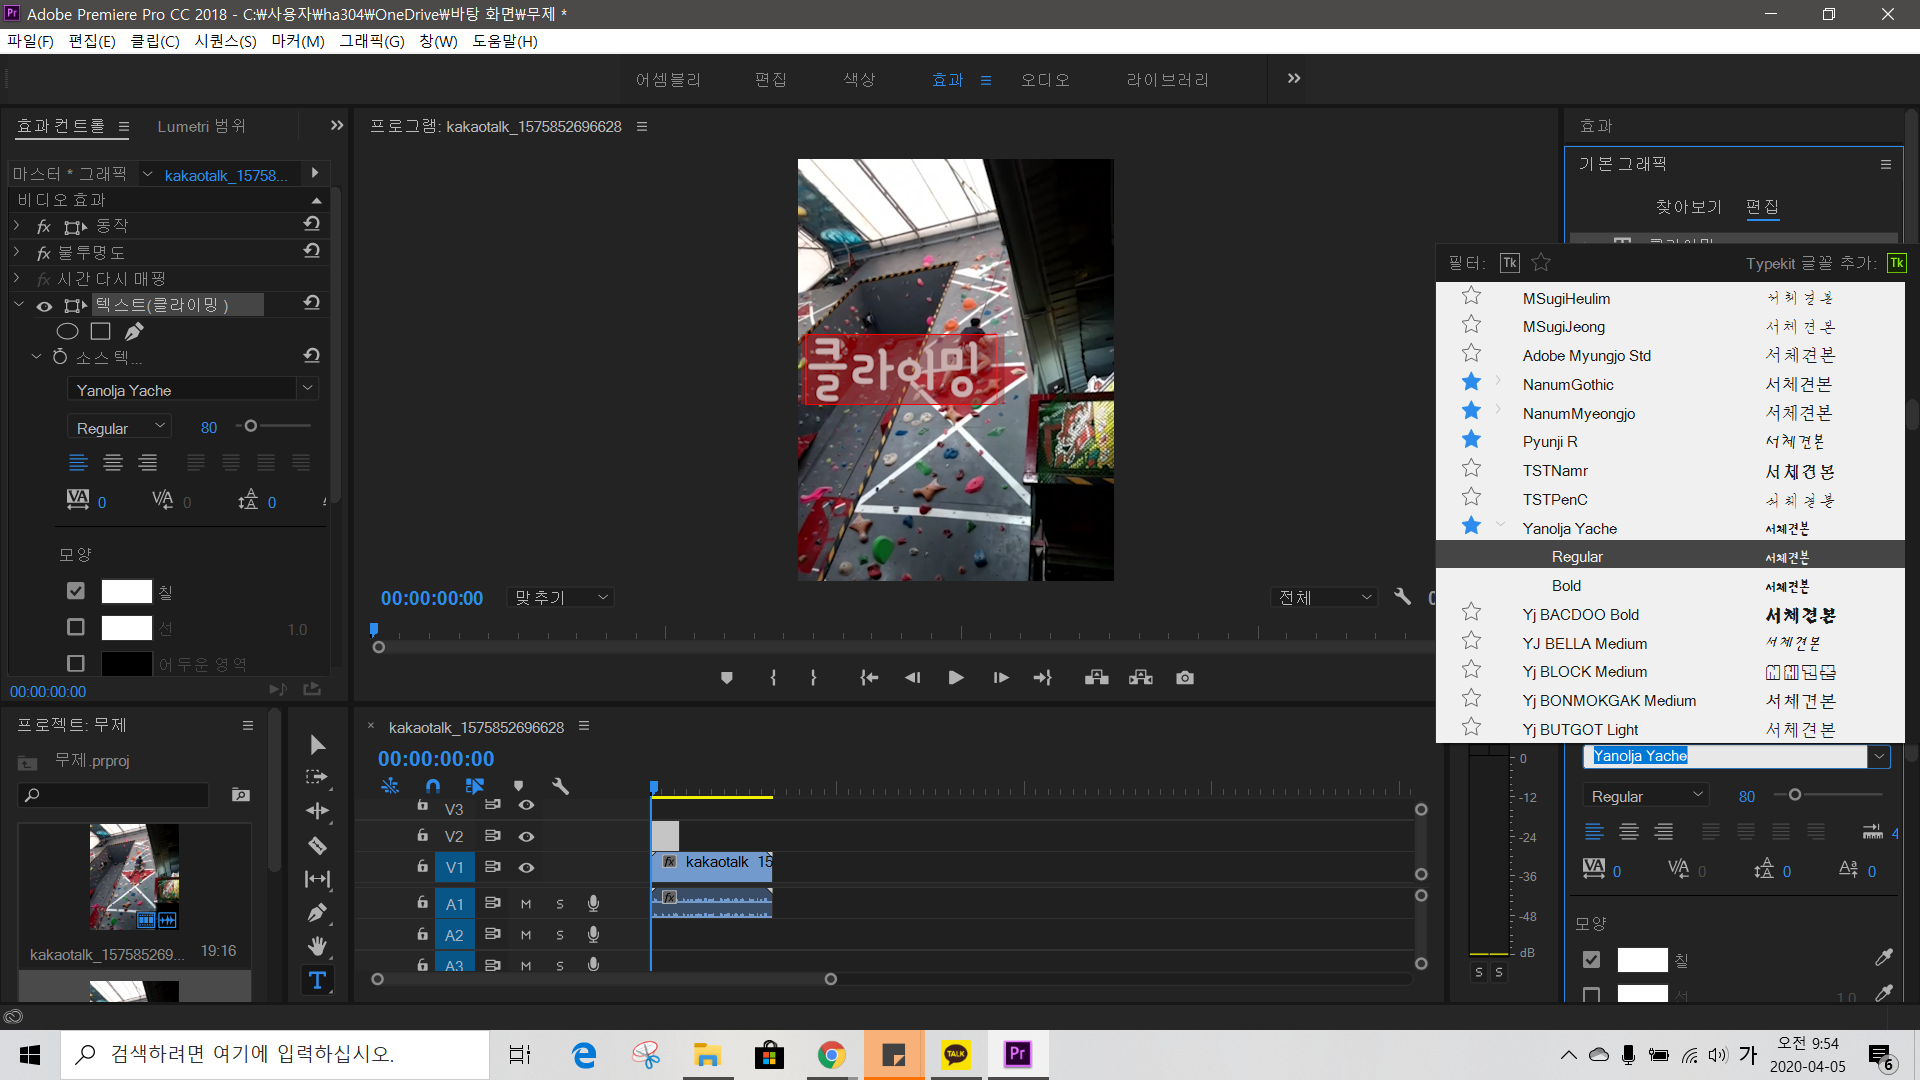This screenshot has height=1080, width=1920.
Task: Open the 시퀀스(S) menu
Action: 225,41
